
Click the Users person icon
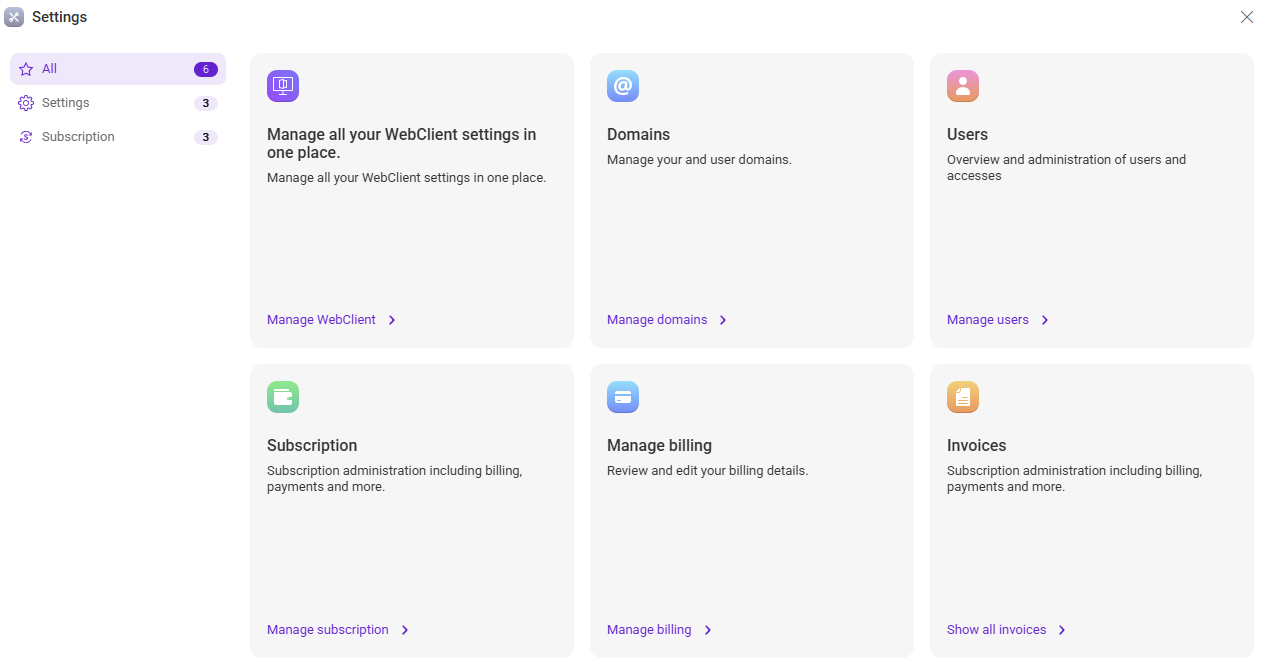click(x=963, y=86)
